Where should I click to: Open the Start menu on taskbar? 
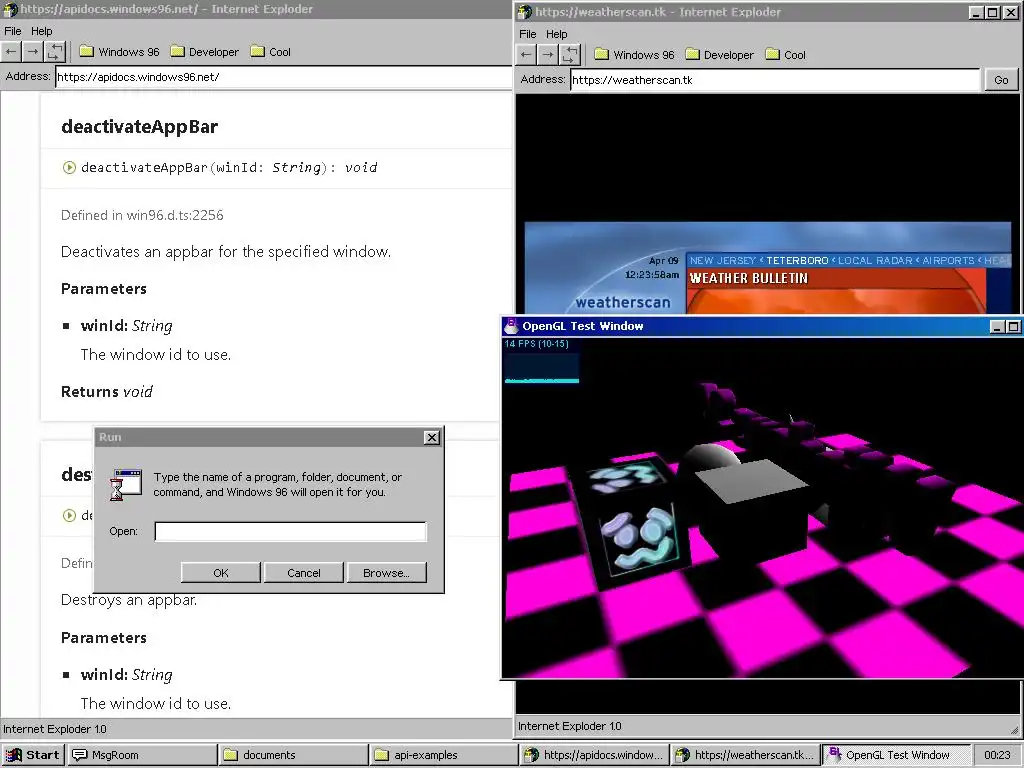(x=32, y=755)
